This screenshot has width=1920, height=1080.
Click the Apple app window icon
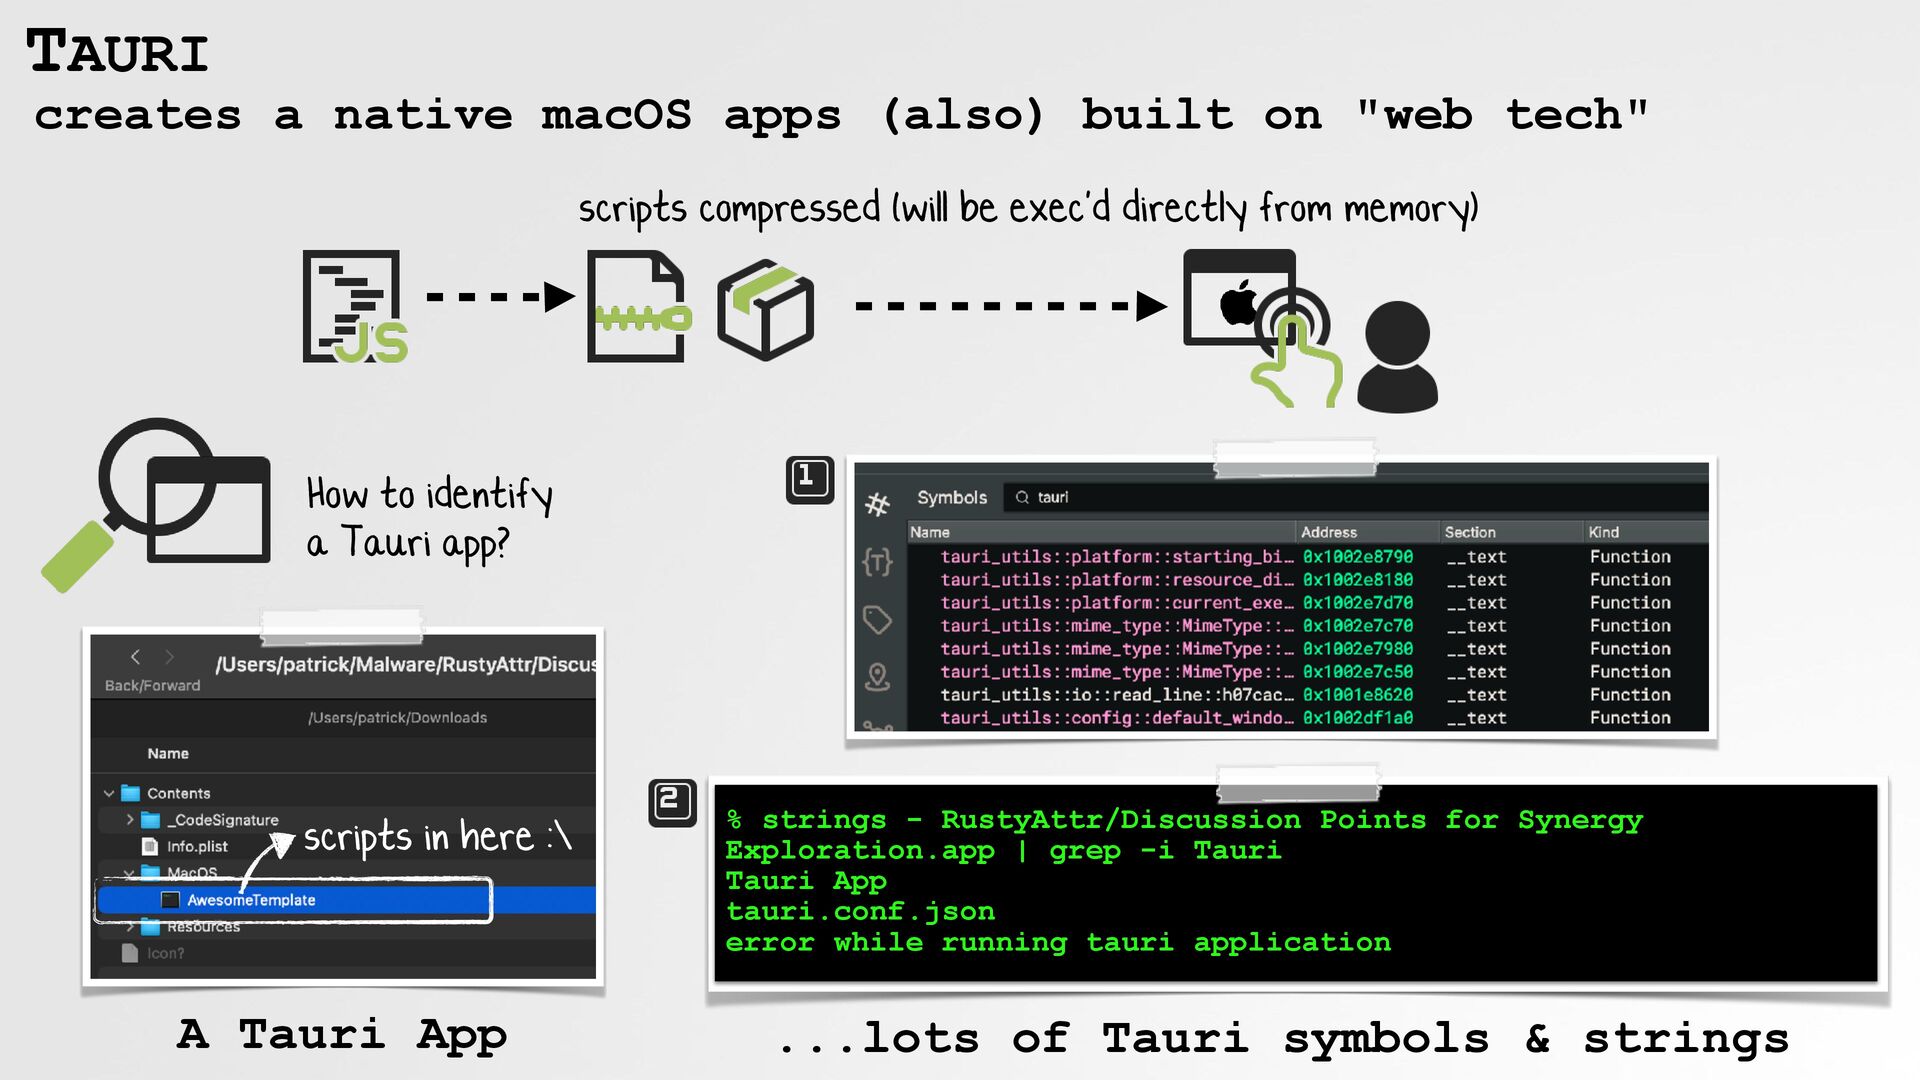point(1240,298)
